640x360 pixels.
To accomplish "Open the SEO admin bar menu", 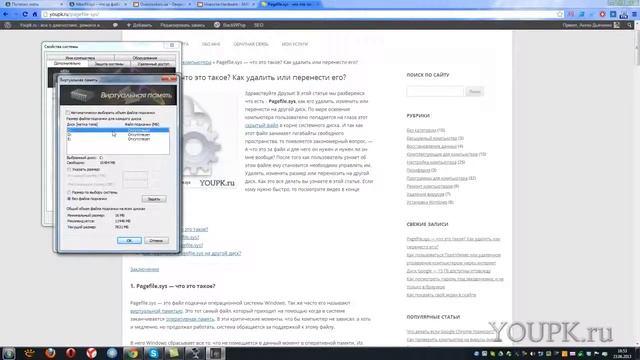I will pos(258,25).
